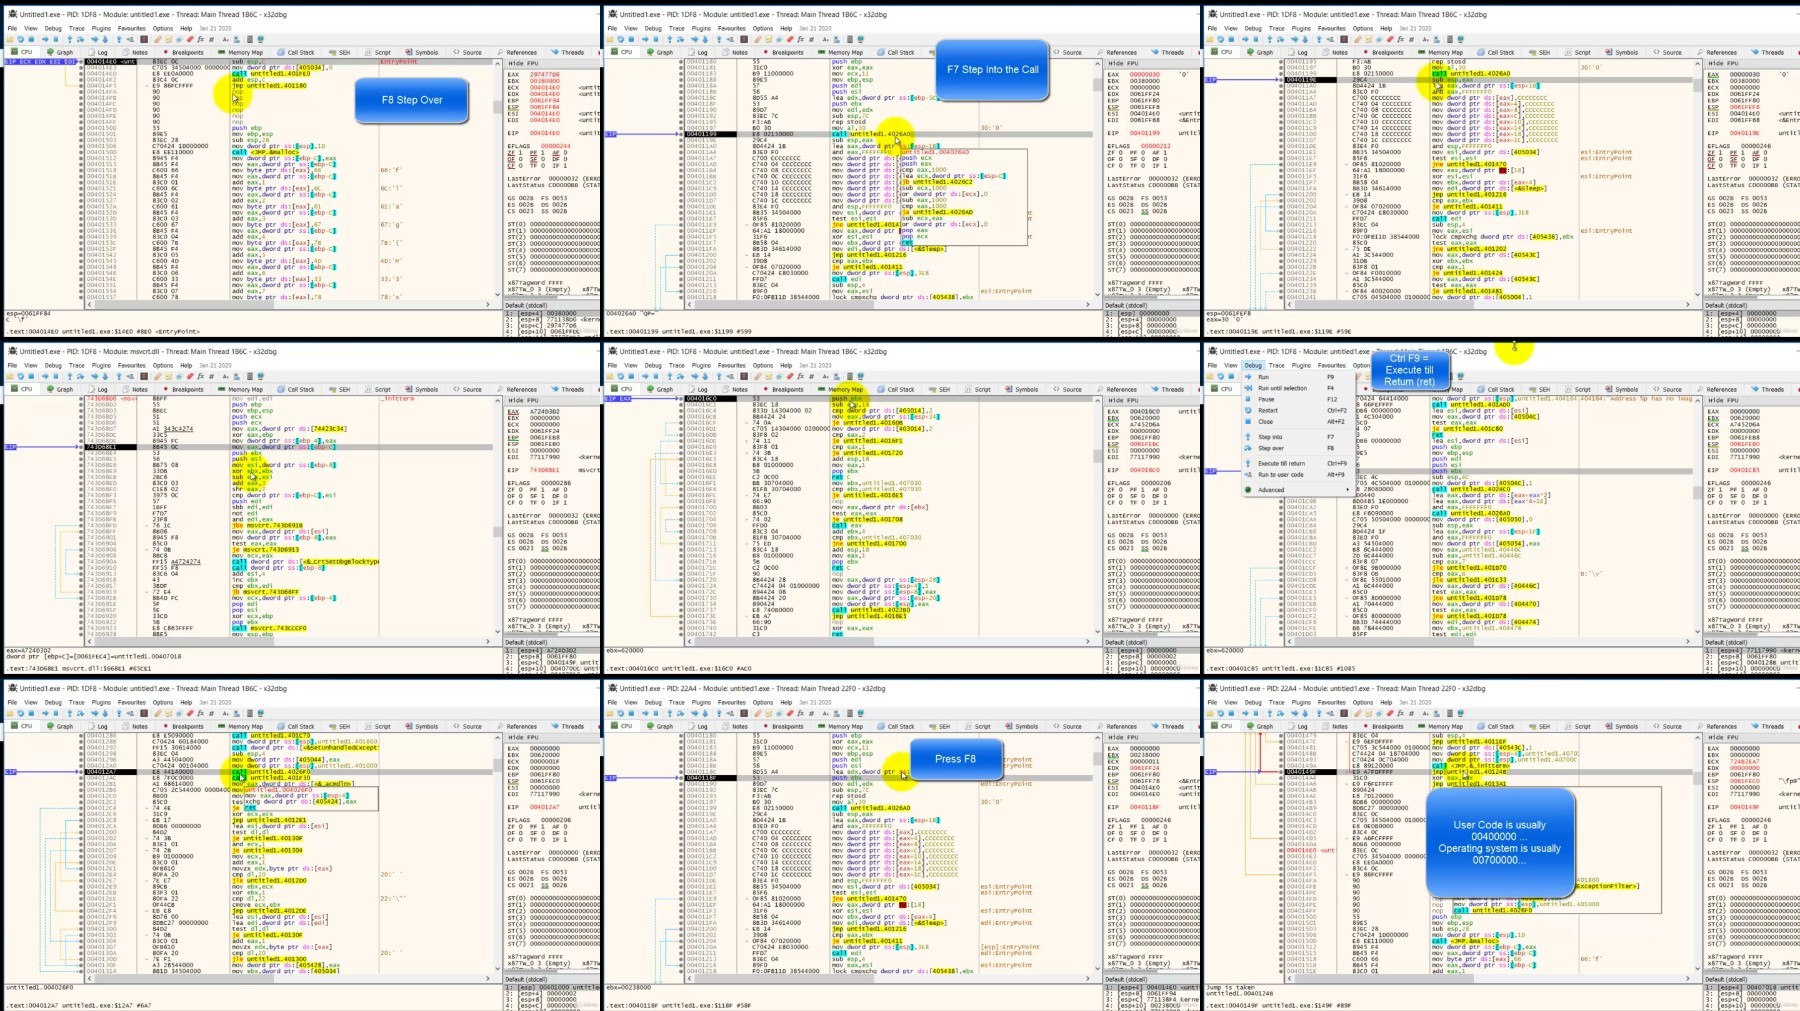Choose Step over in the open Debug menu
The width and height of the screenshot is (1800, 1011).
tap(1299, 448)
